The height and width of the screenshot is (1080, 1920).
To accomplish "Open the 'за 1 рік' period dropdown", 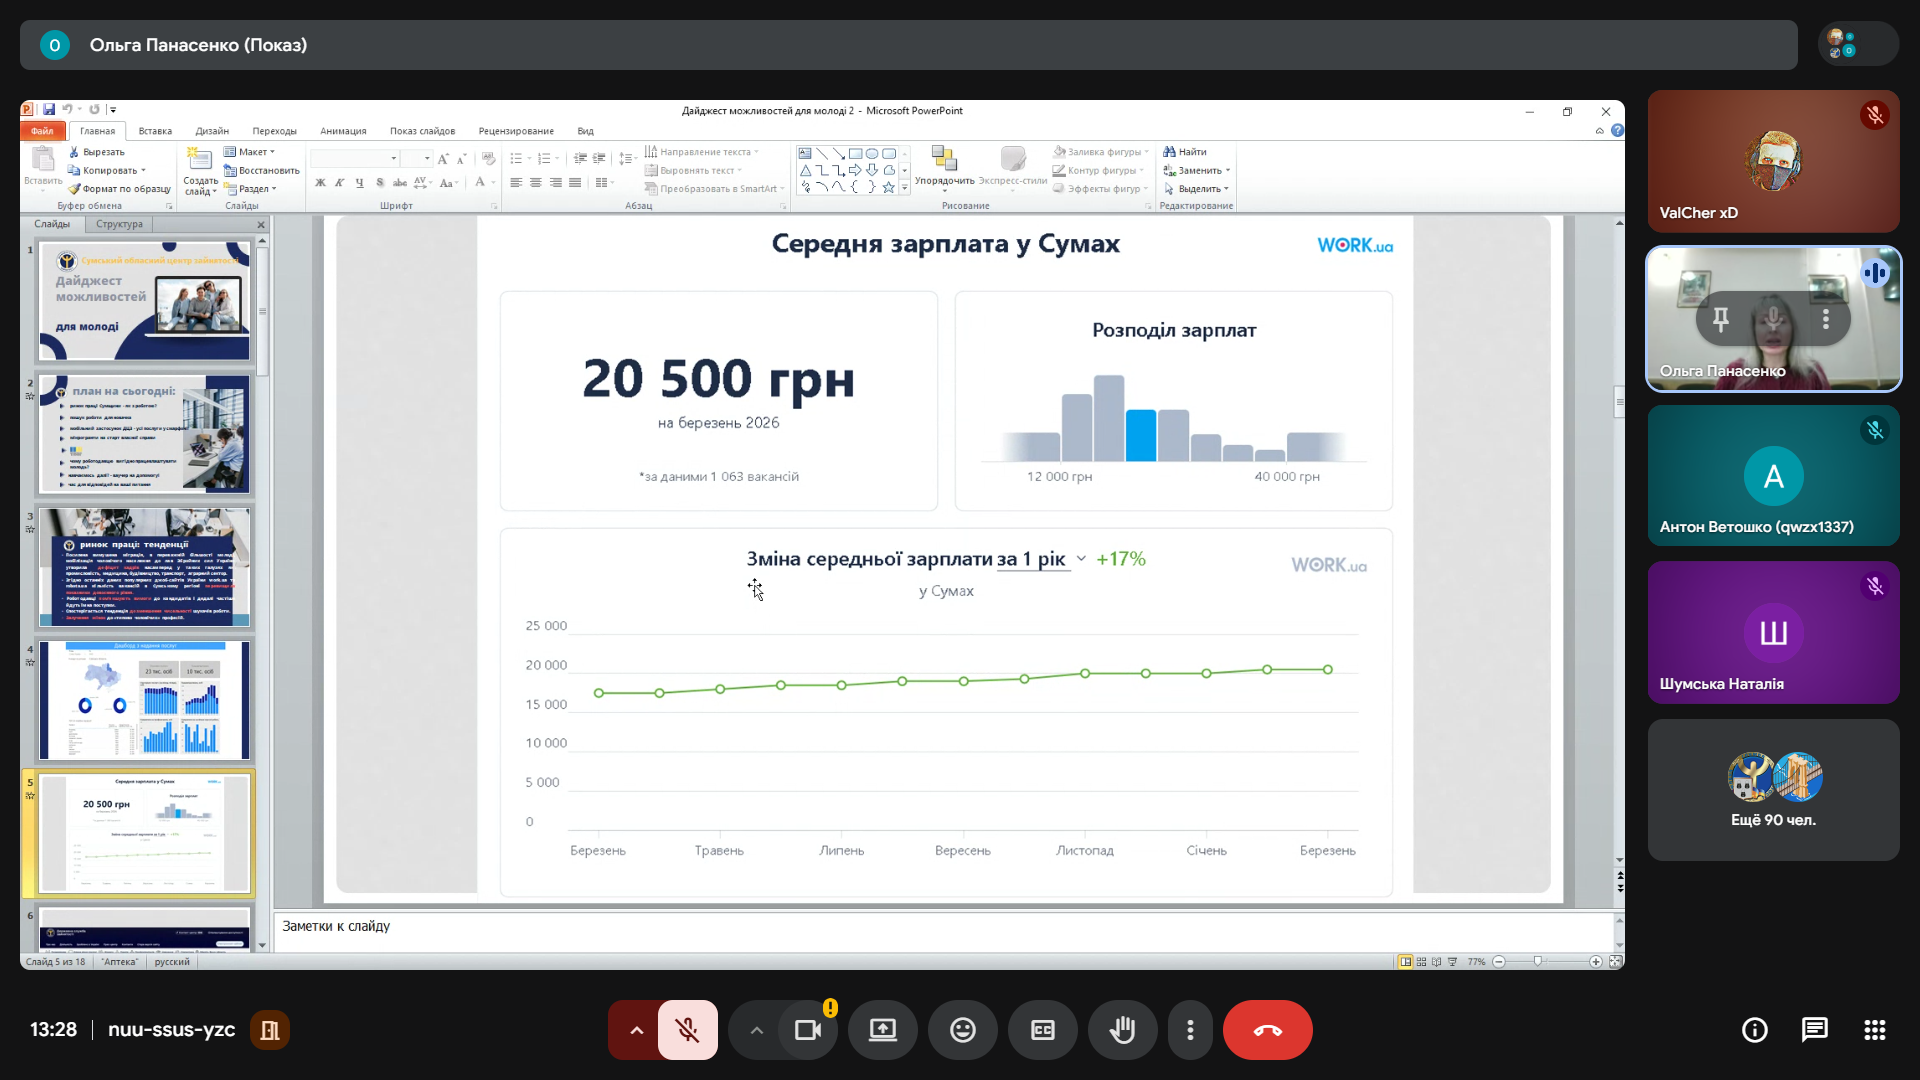I will (1041, 559).
